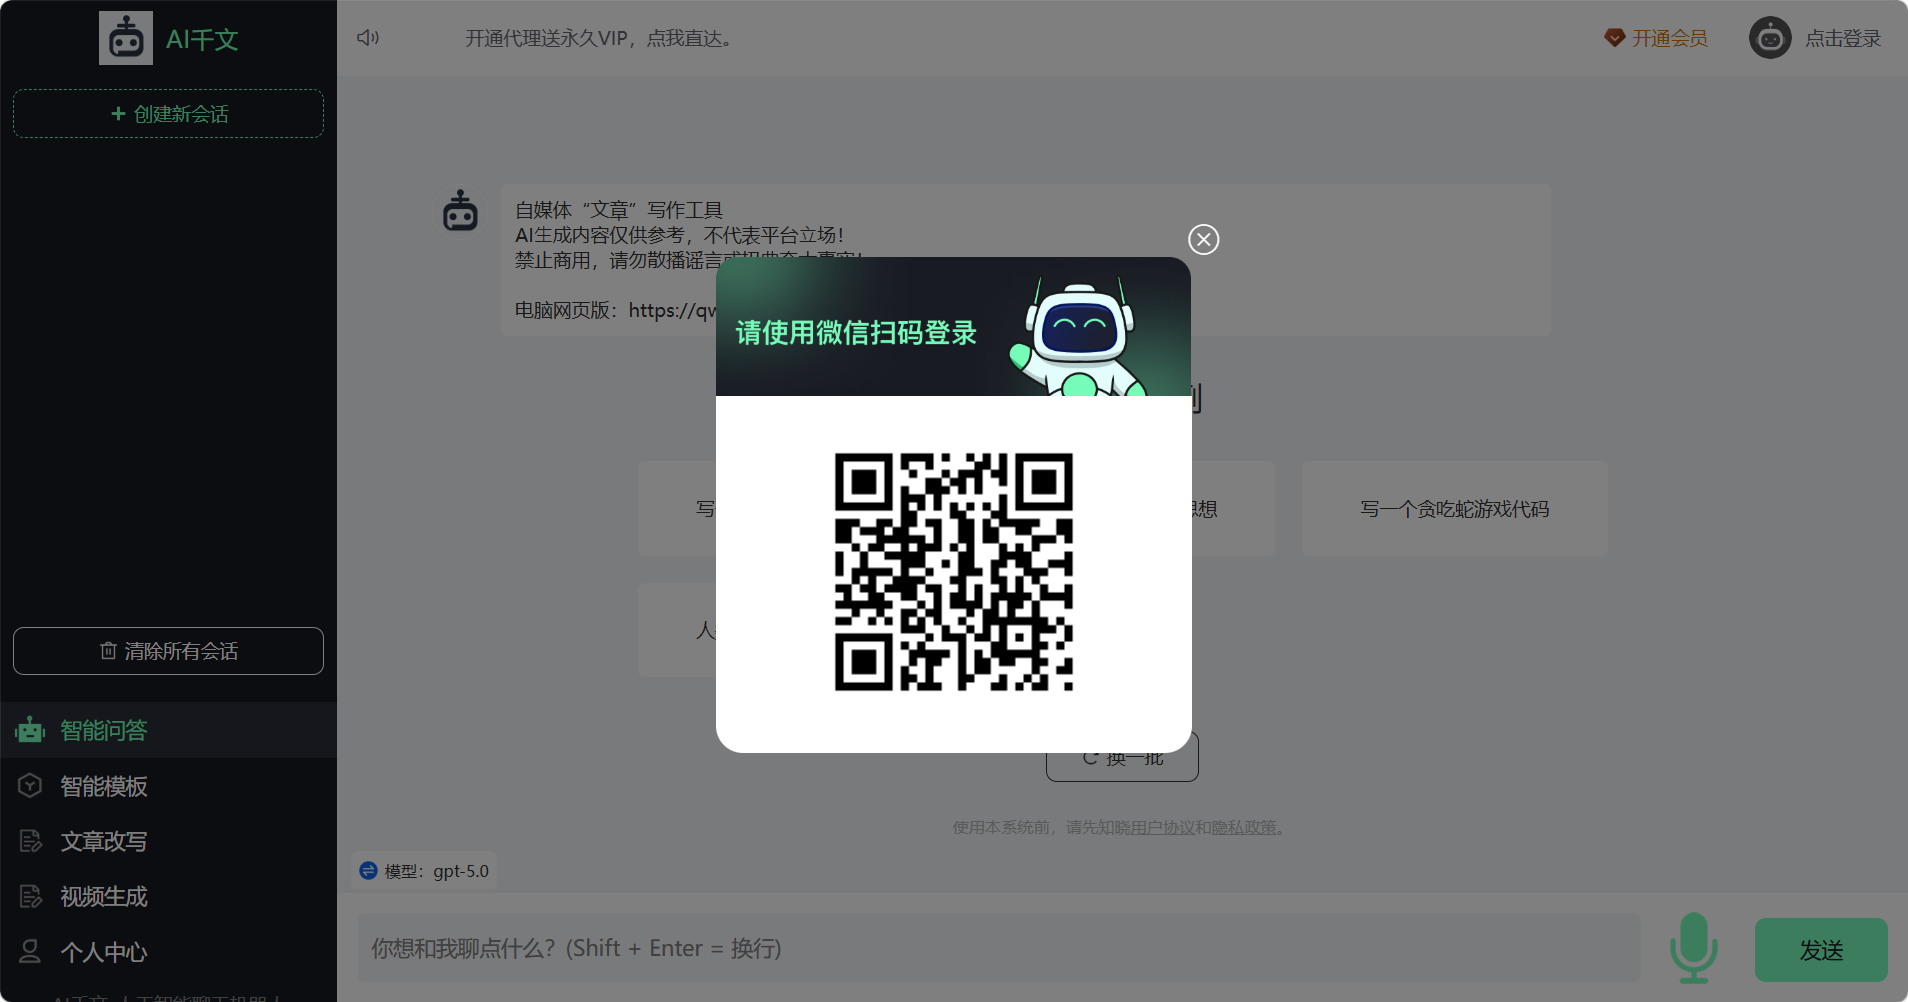Click the model switch icon beside gpt-5.0
This screenshot has width=1908, height=1002.
tap(369, 871)
